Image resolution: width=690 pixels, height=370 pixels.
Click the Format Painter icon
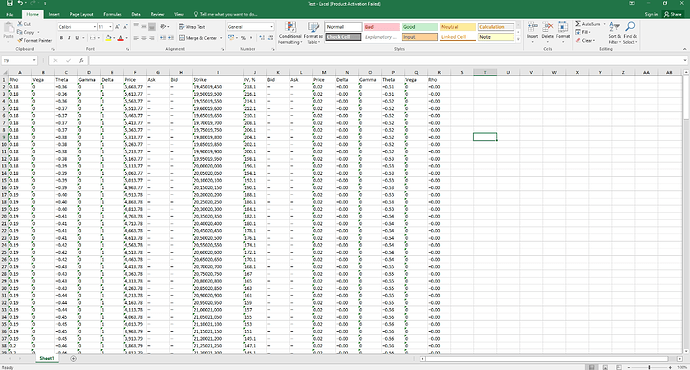click(20, 40)
